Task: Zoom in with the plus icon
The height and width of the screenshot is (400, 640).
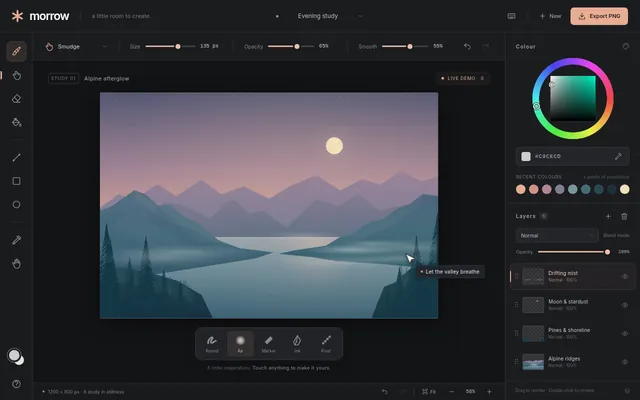Action: [489, 391]
